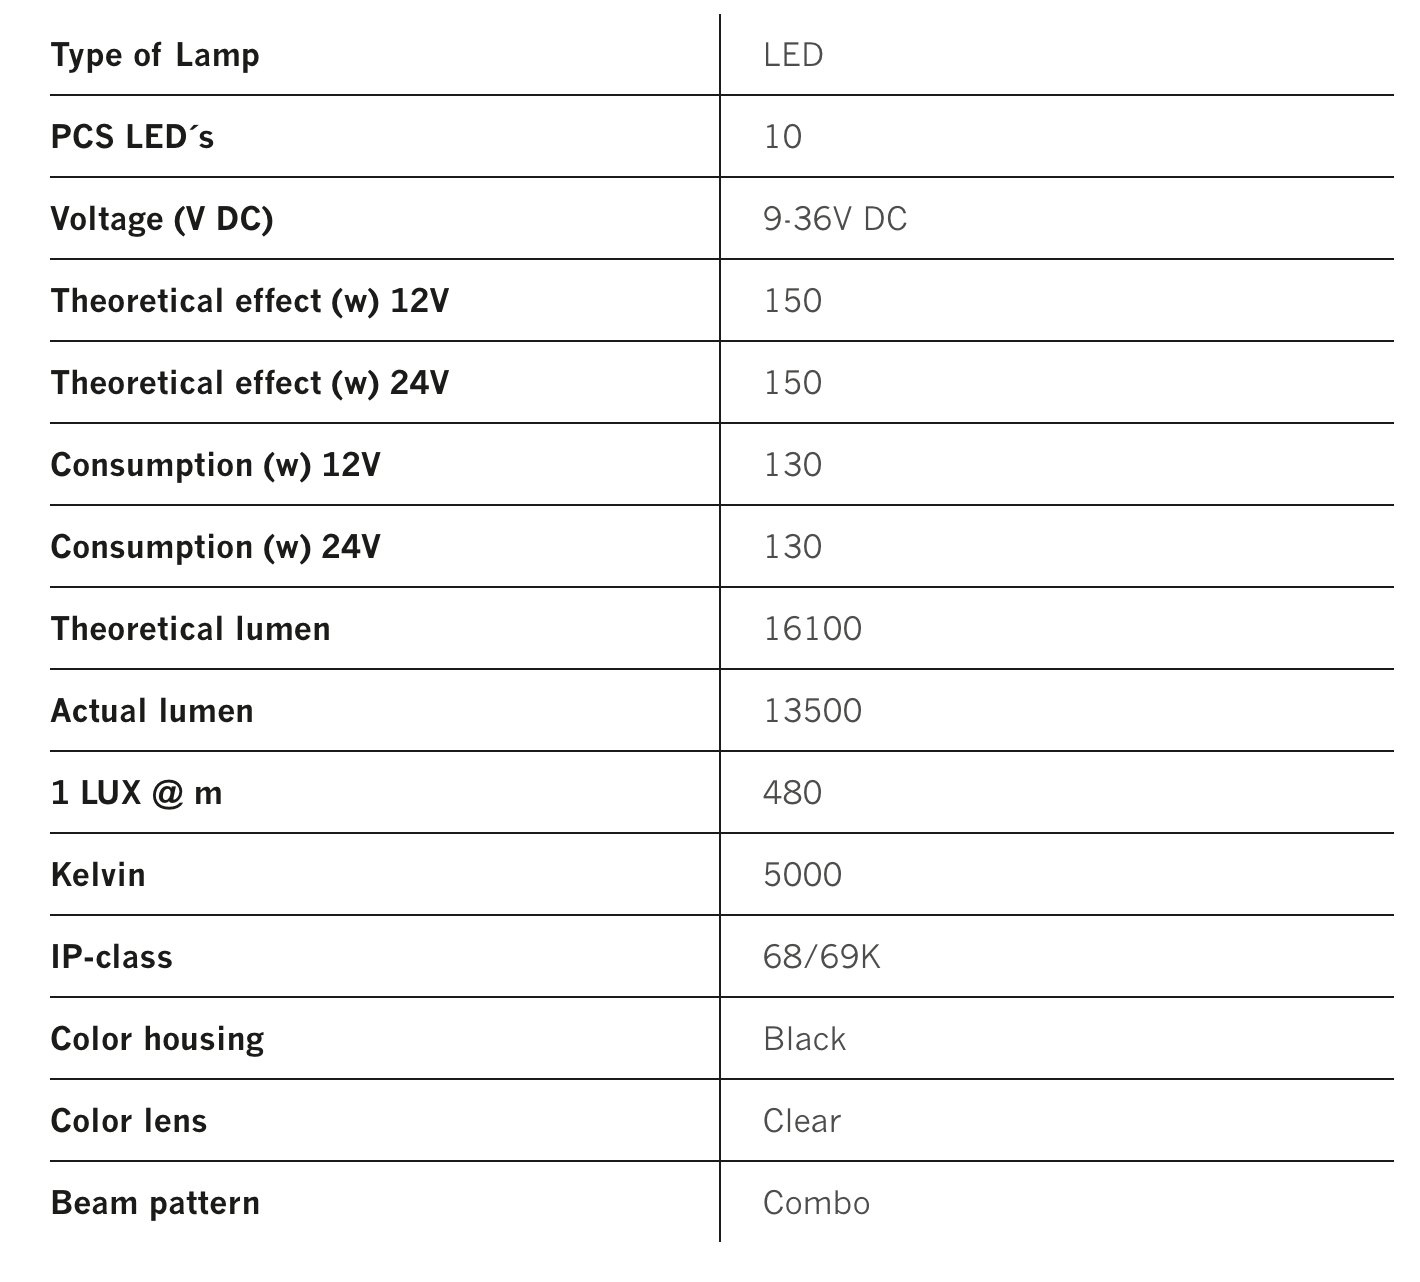Screen dimensions: 1420x1282
Task: Select the 16100 lumen value
Action: point(812,629)
